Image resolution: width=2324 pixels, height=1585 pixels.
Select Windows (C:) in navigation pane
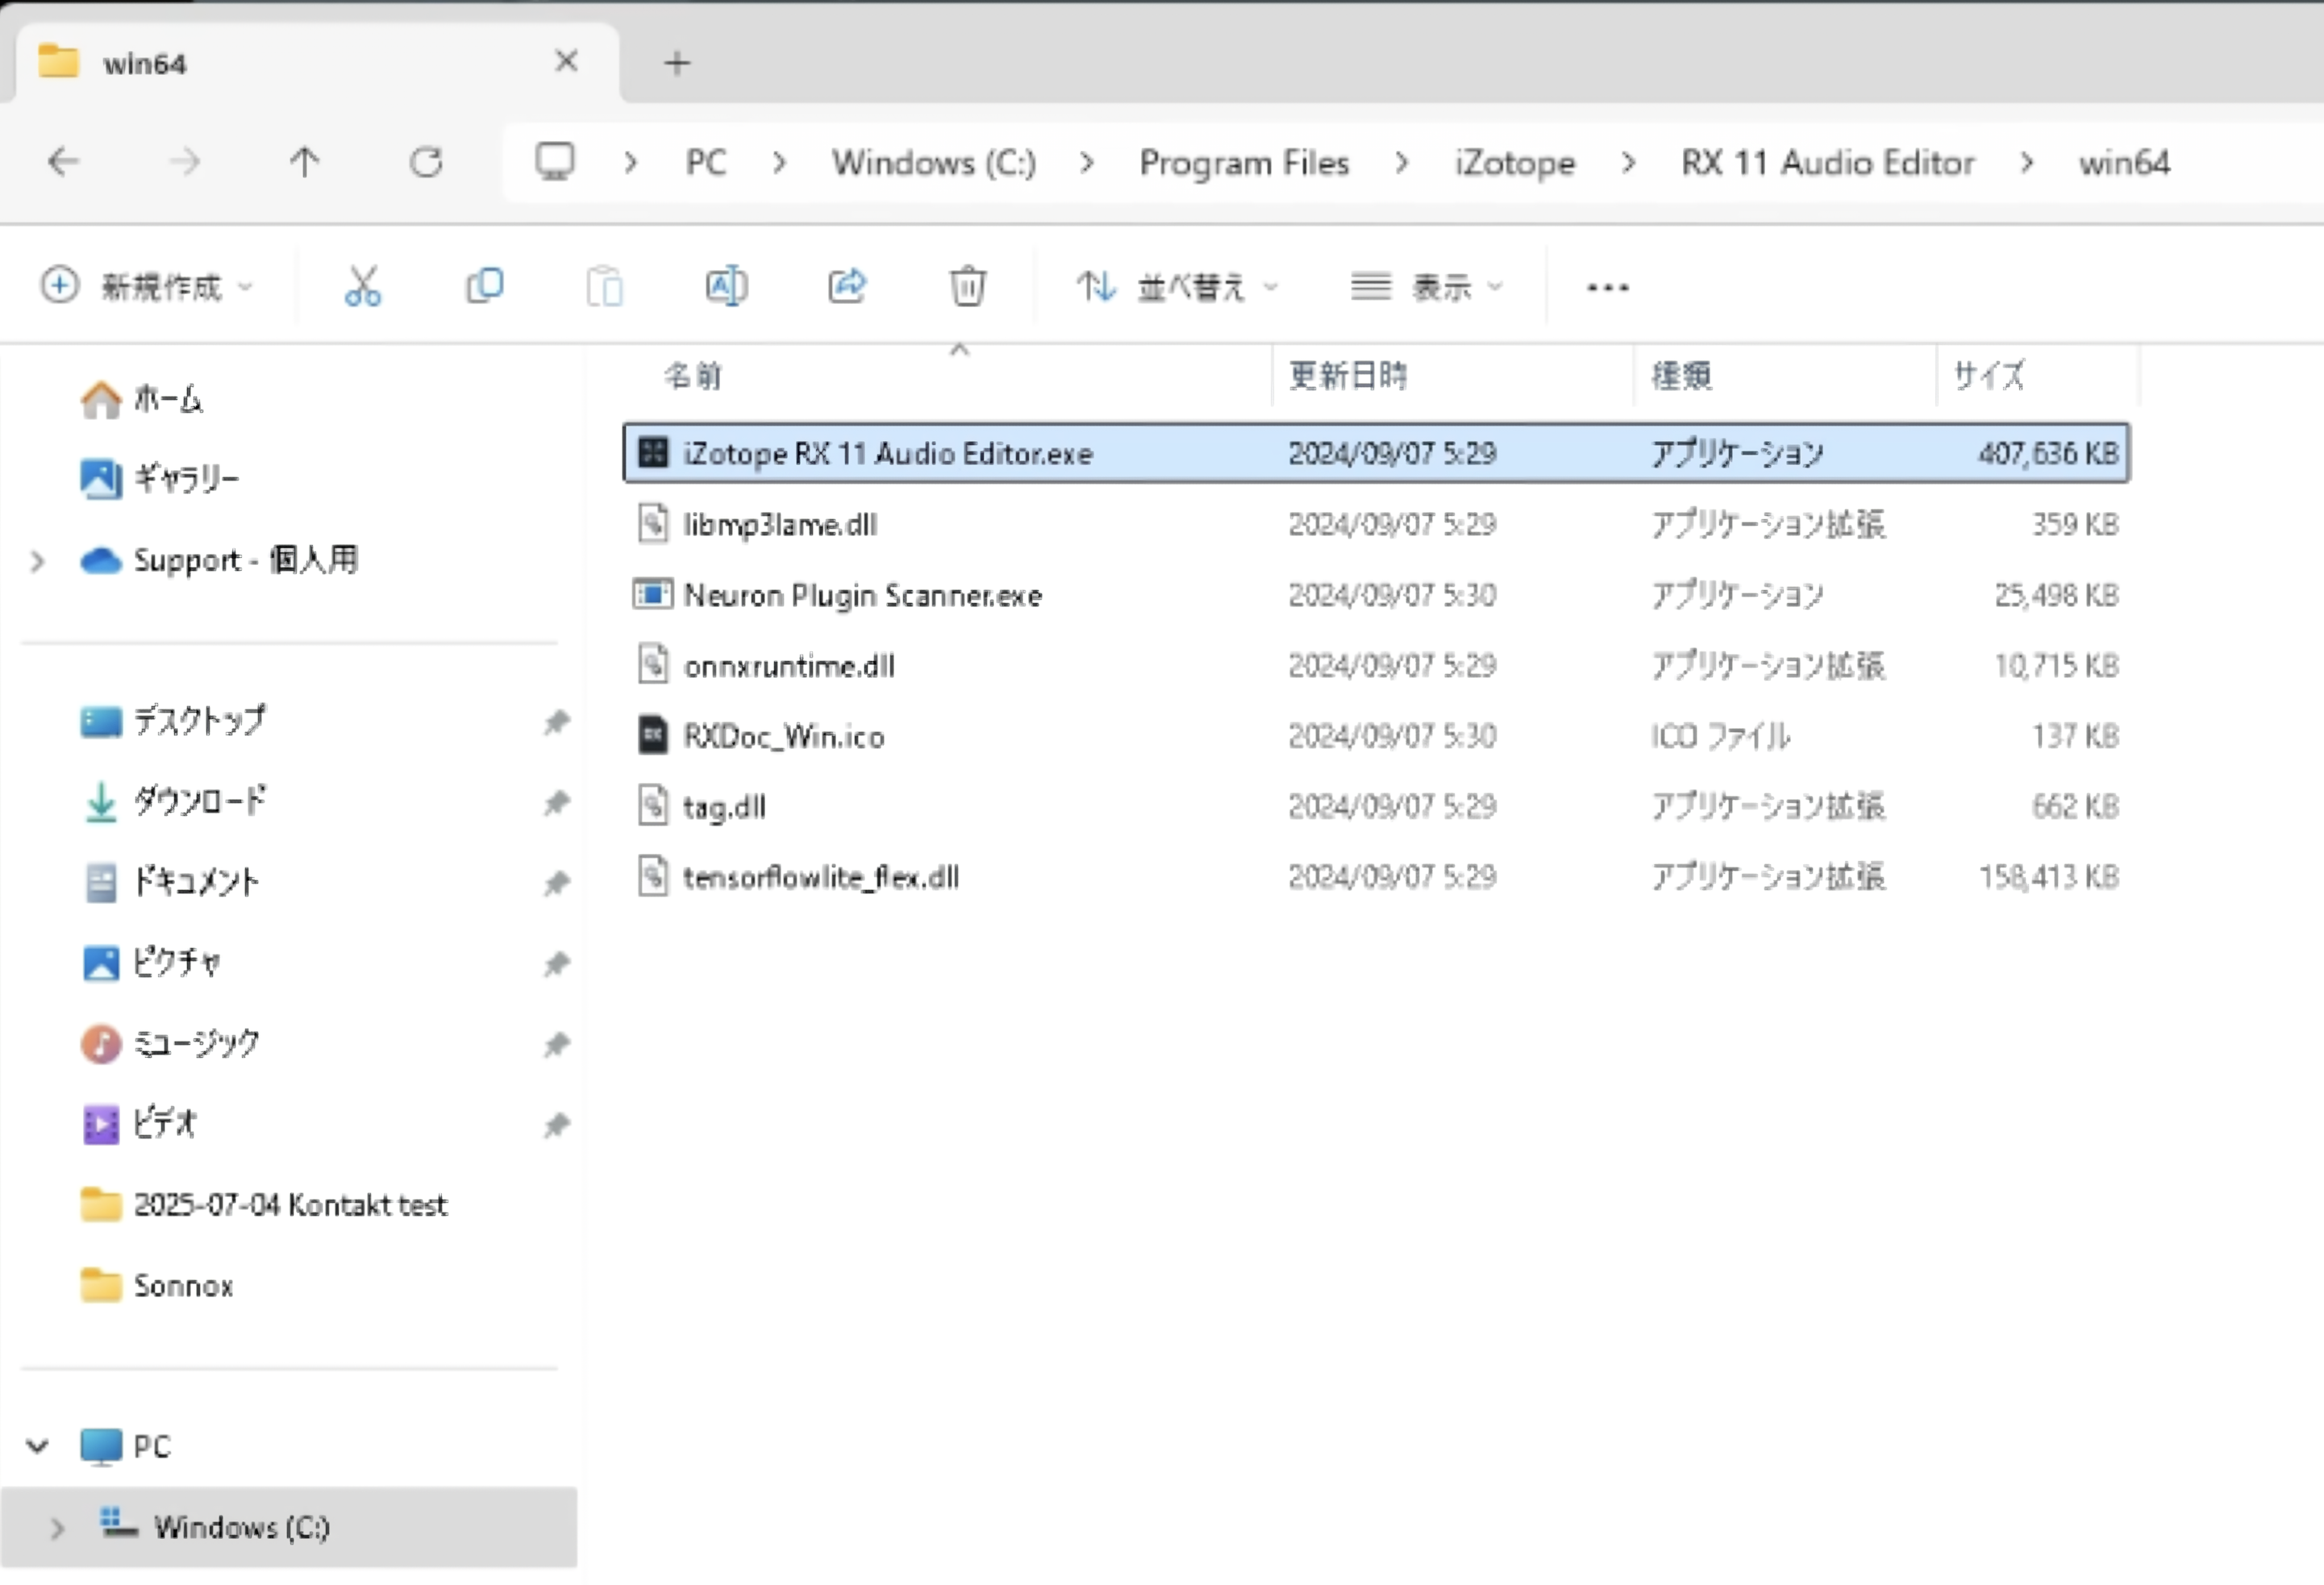coord(289,1527)
